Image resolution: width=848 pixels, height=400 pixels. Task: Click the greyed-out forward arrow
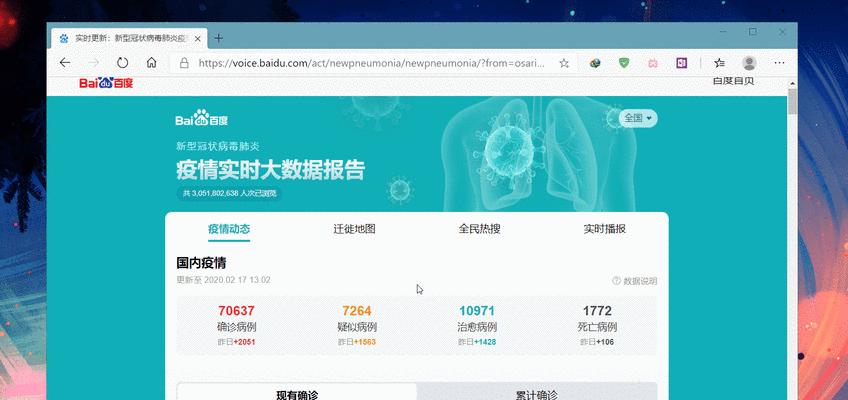click(x=94, y=63)
